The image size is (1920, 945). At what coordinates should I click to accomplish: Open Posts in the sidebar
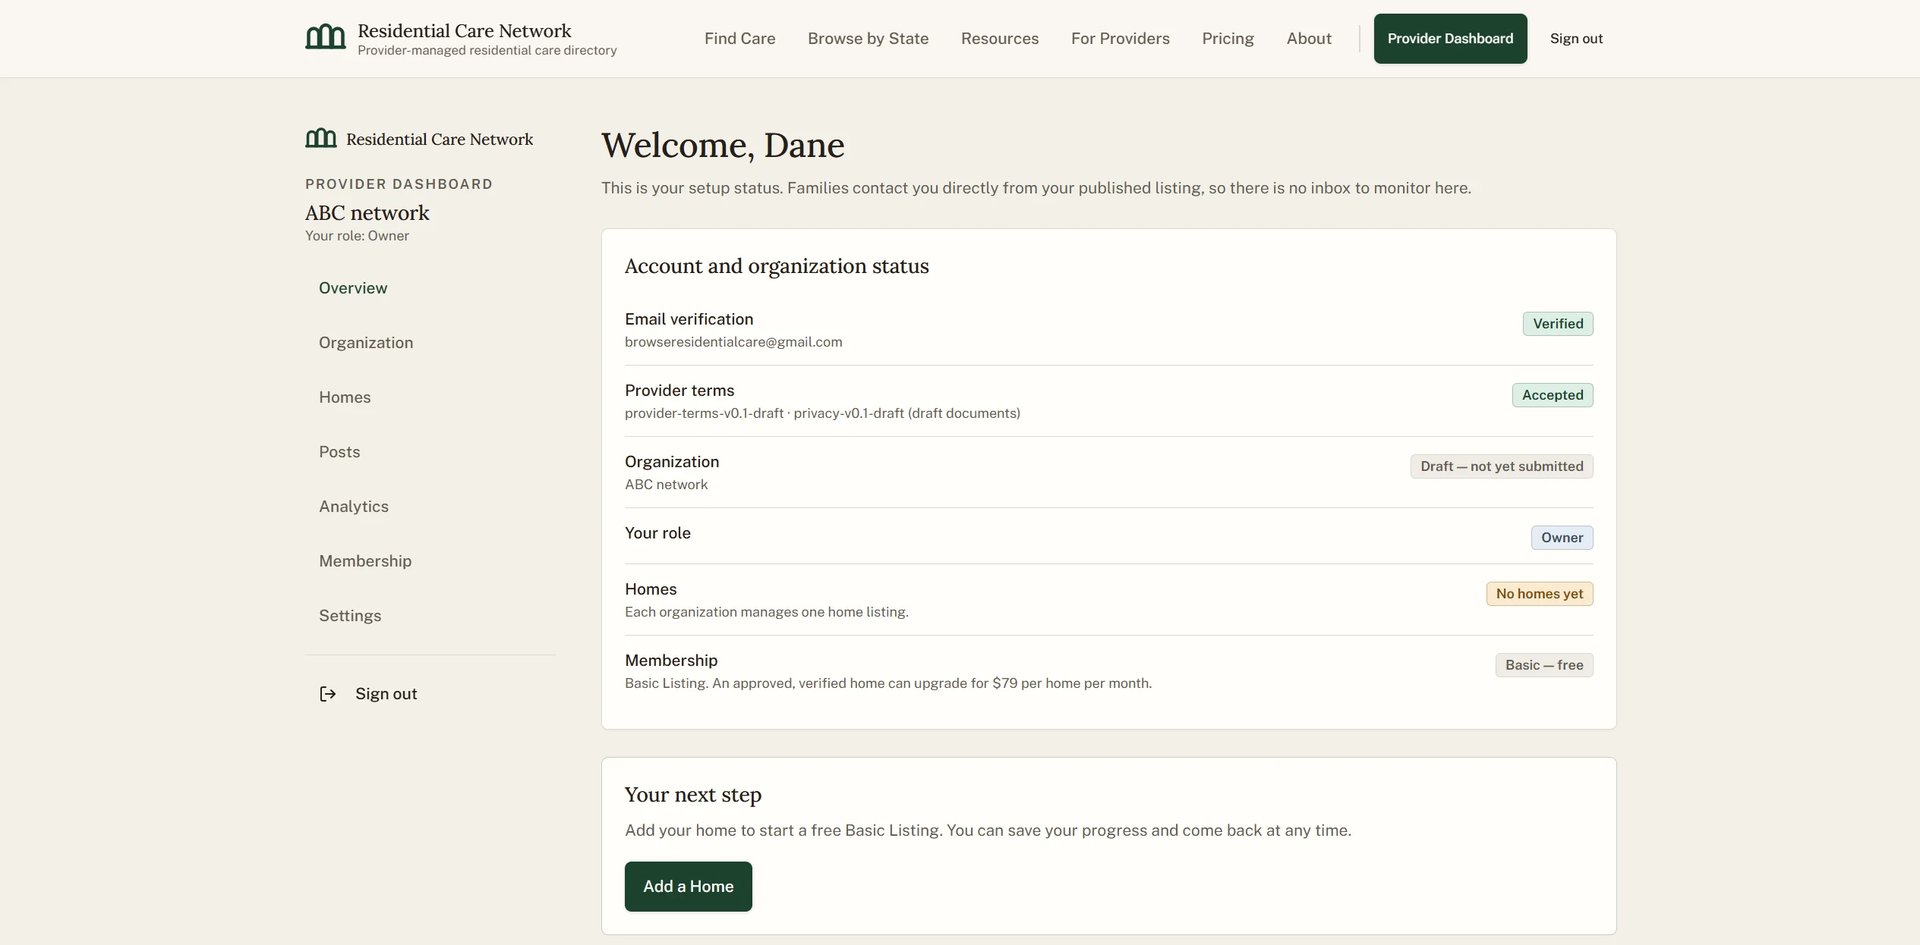pyautogui.click(x=339, y=452)
